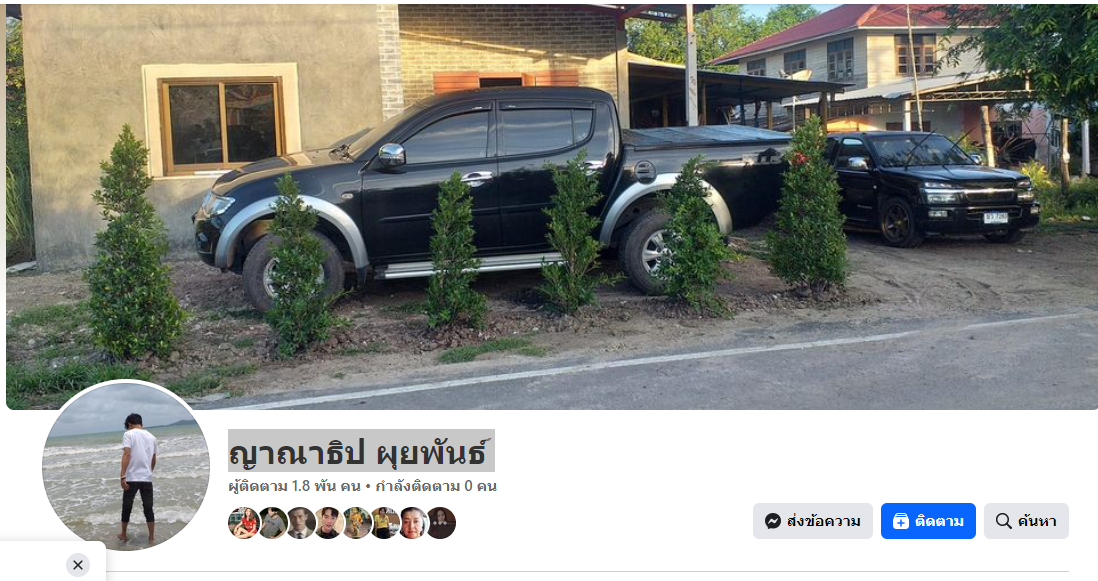The height and width of the screenshot is (581, 1098).
Task: Follow this profile with ติดตาม button
Action: tap(928, 522)
